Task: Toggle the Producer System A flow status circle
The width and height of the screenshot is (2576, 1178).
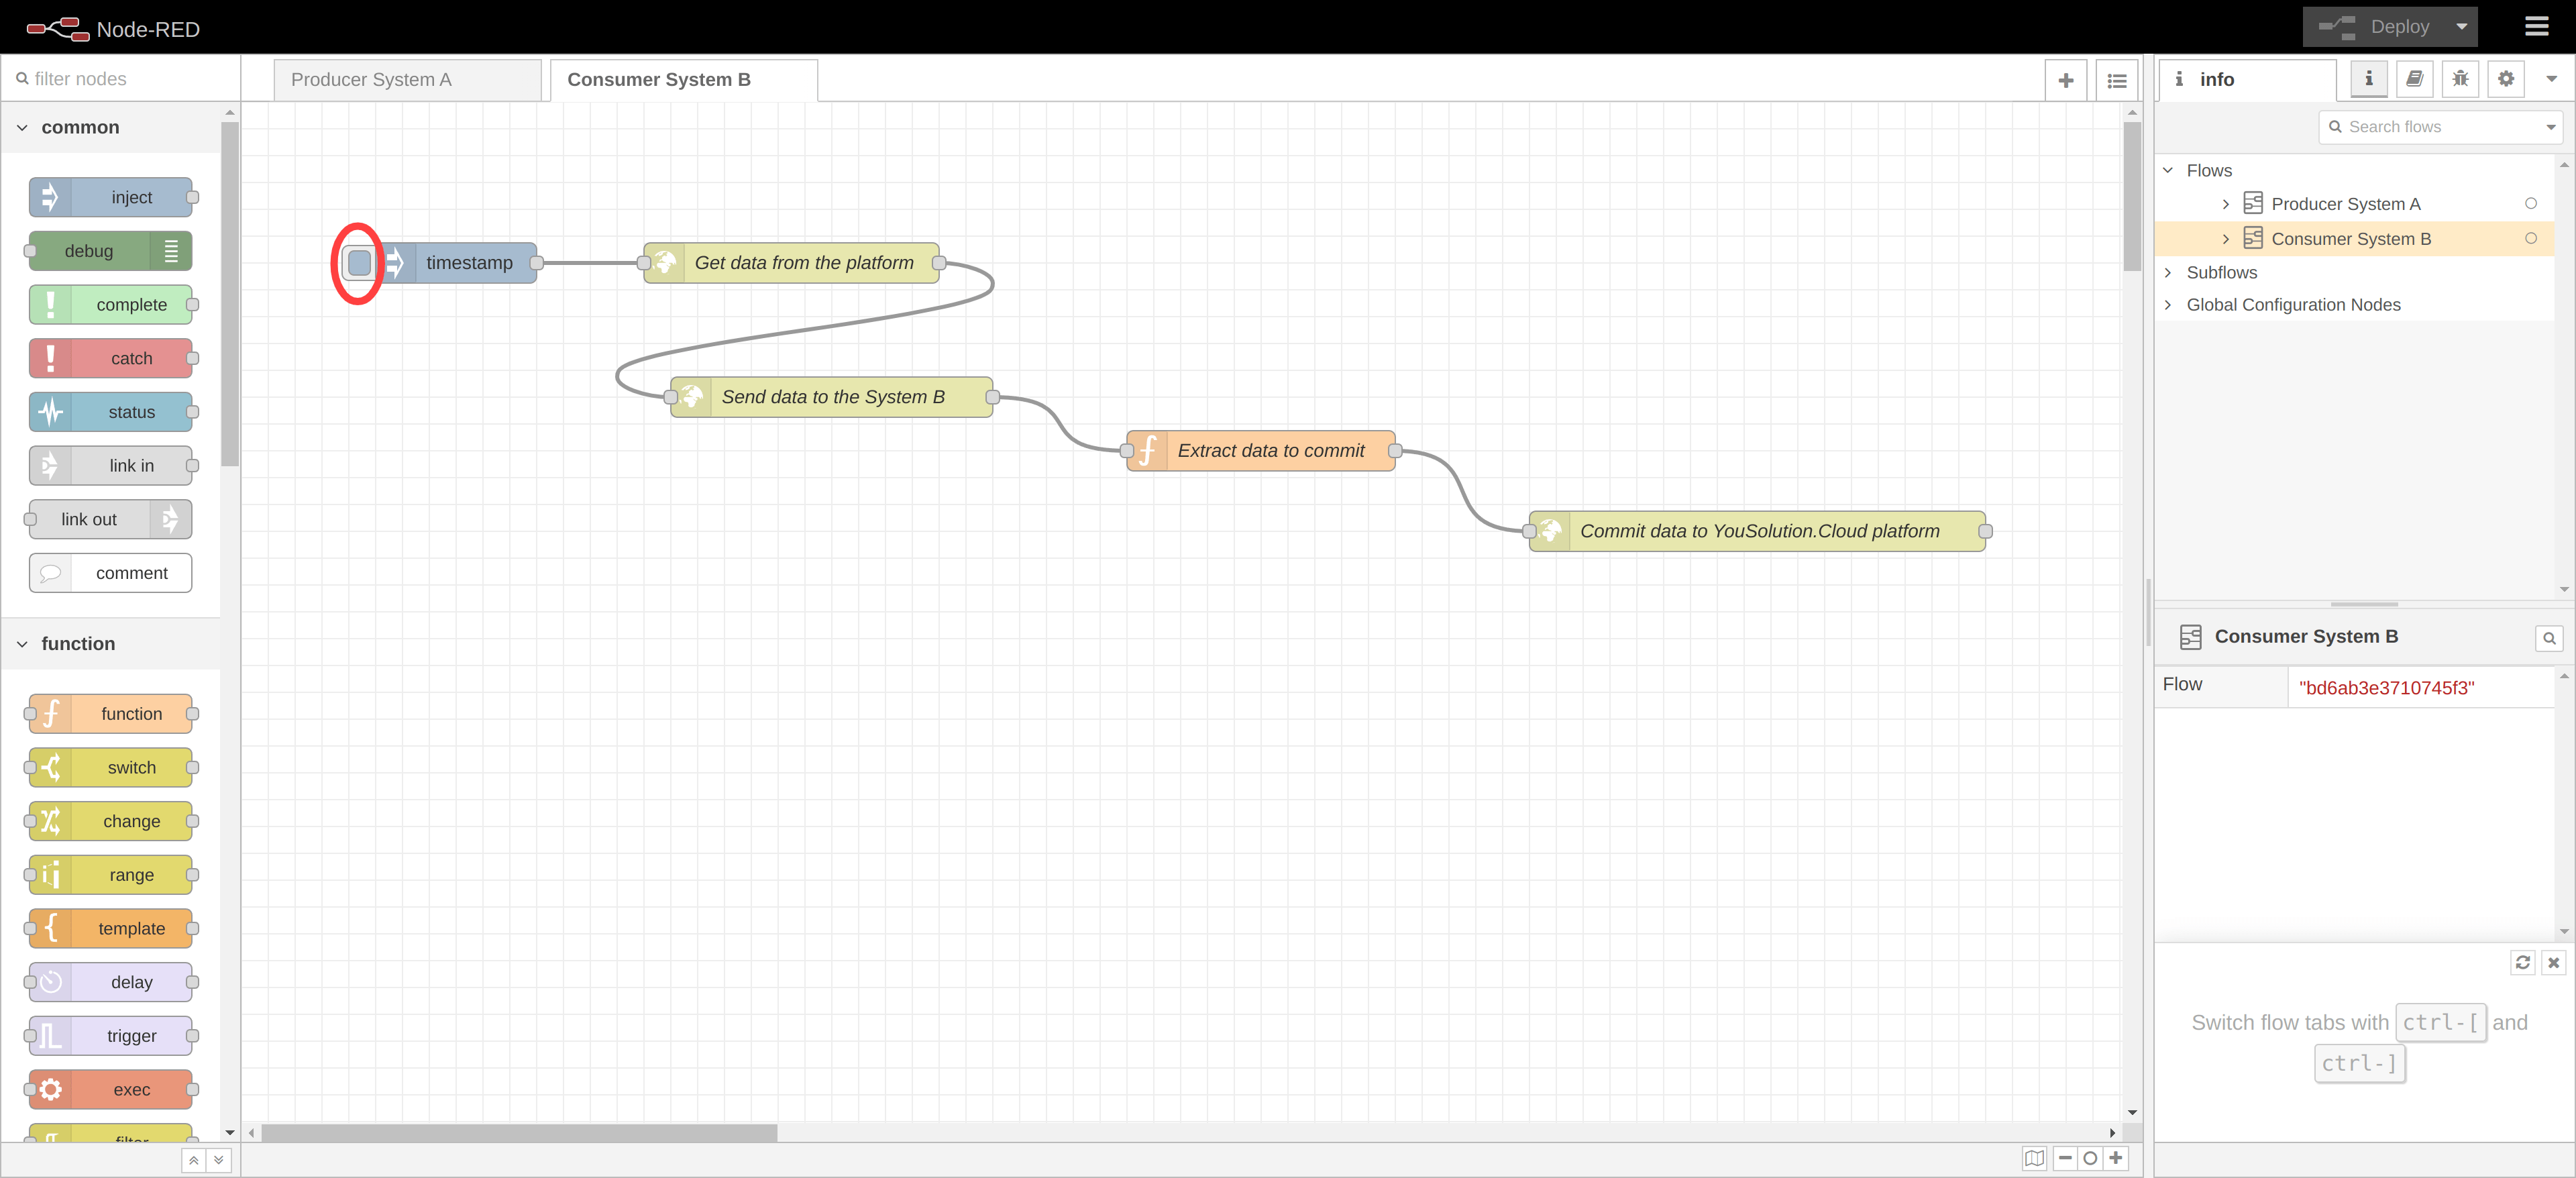Action: (x=2530, y=204)
